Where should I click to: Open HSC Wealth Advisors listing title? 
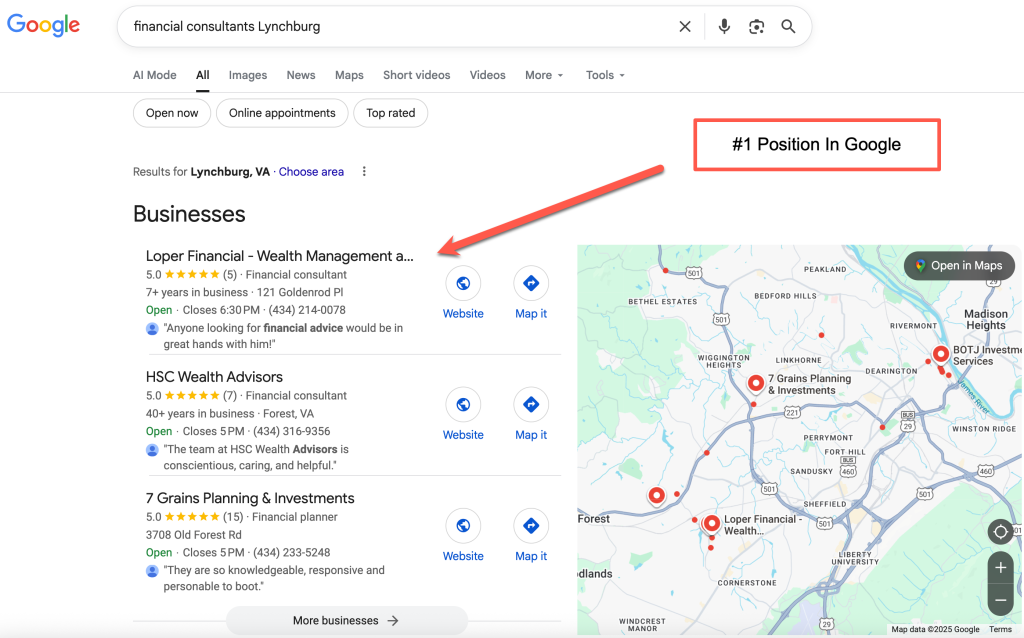pos(214,377)
